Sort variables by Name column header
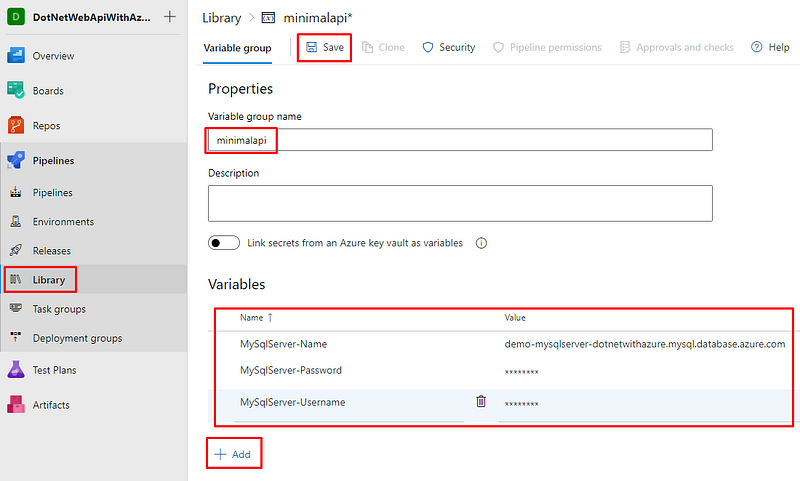This screenshot has width=800, height=481. point(257,317)
